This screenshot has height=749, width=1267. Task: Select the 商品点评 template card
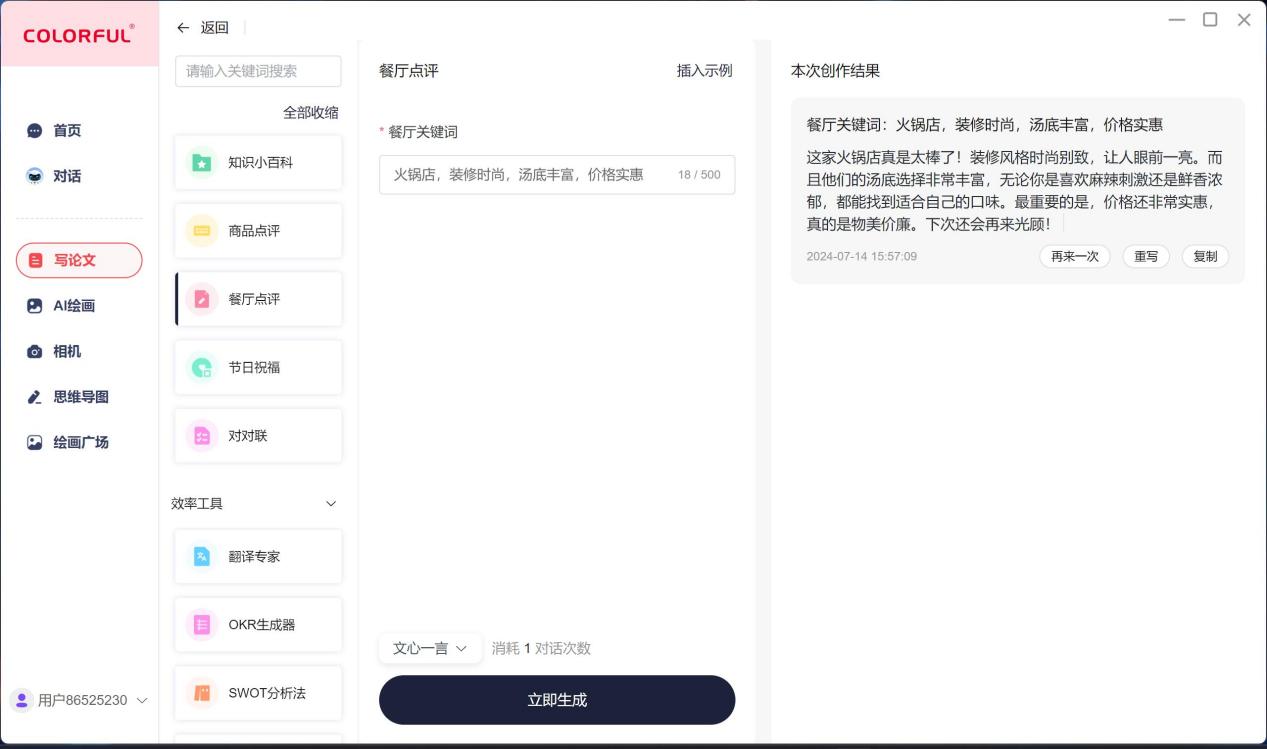pyautogui.click(x=258, y=230)
